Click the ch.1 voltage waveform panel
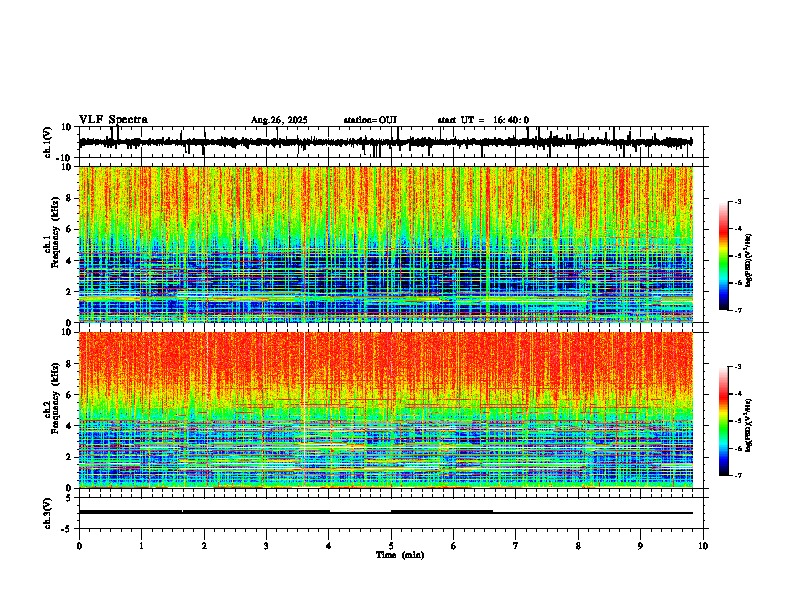Screen dimensions: 792x612 (x=393, y=142)
